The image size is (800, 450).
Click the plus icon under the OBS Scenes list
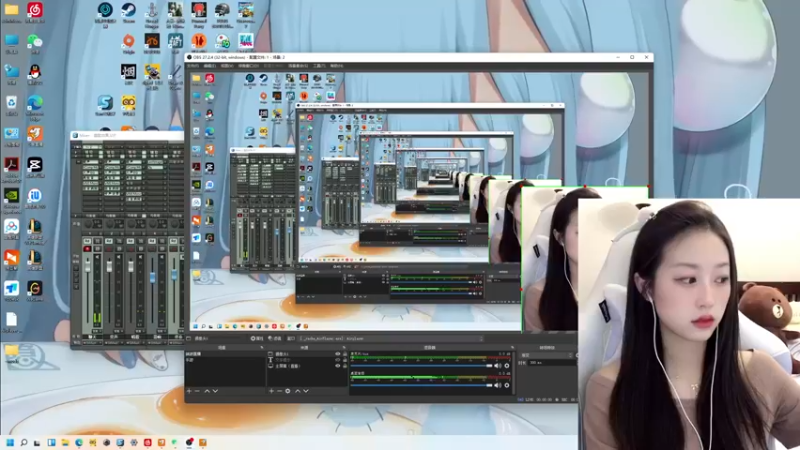coord(189,391)
